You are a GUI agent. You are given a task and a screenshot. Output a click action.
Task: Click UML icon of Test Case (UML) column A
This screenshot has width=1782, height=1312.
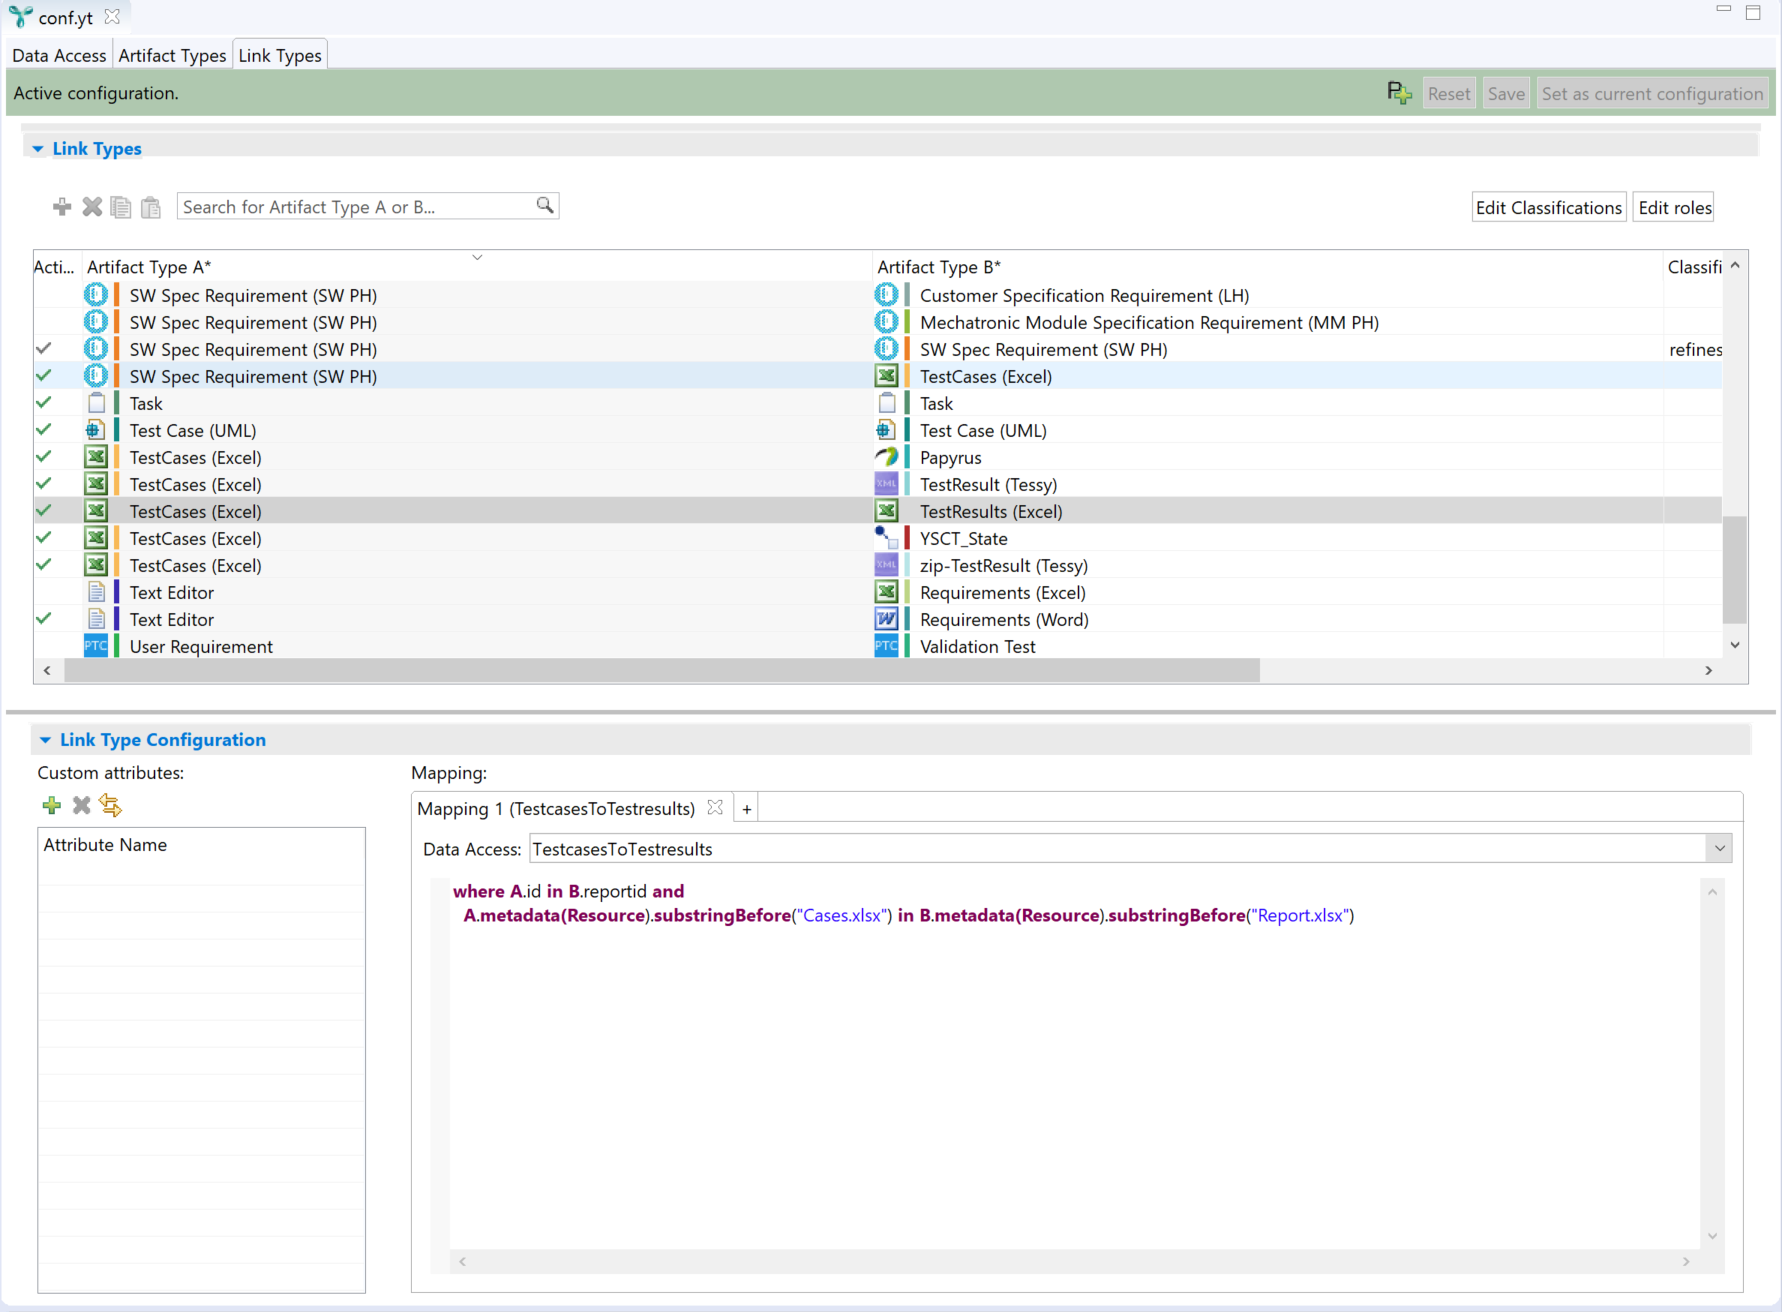(x=96, y=430)
